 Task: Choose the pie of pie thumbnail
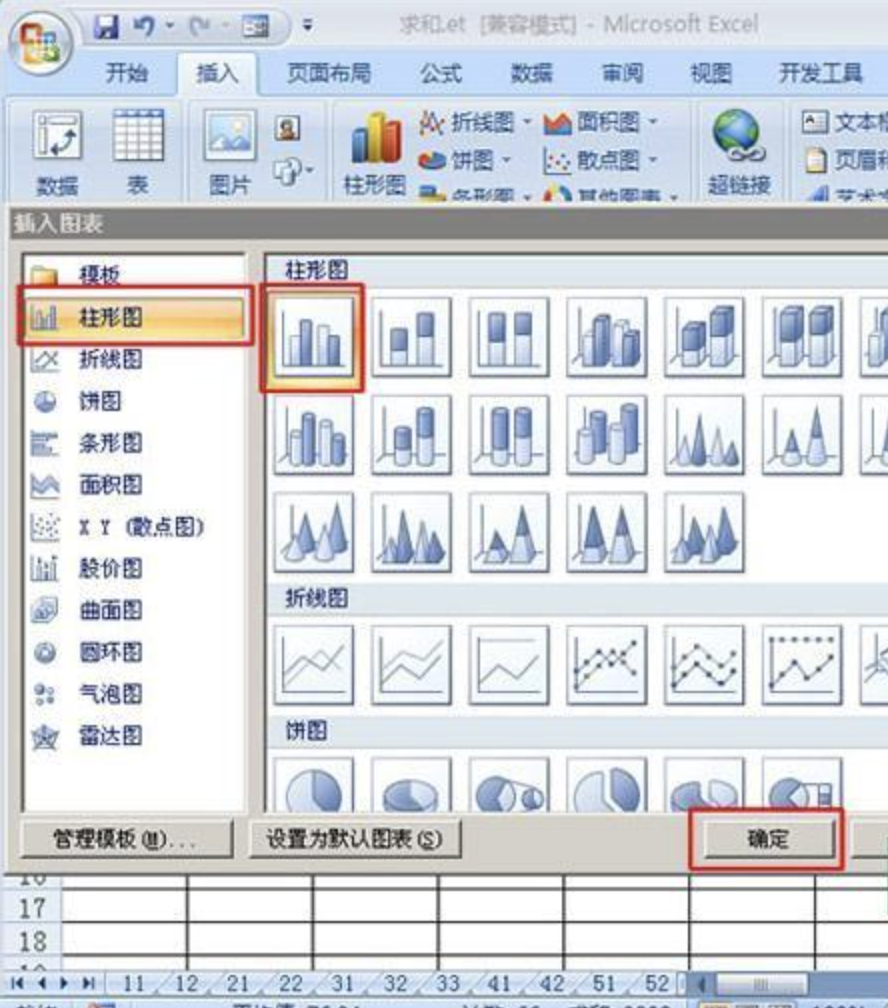tap(509, 784)
